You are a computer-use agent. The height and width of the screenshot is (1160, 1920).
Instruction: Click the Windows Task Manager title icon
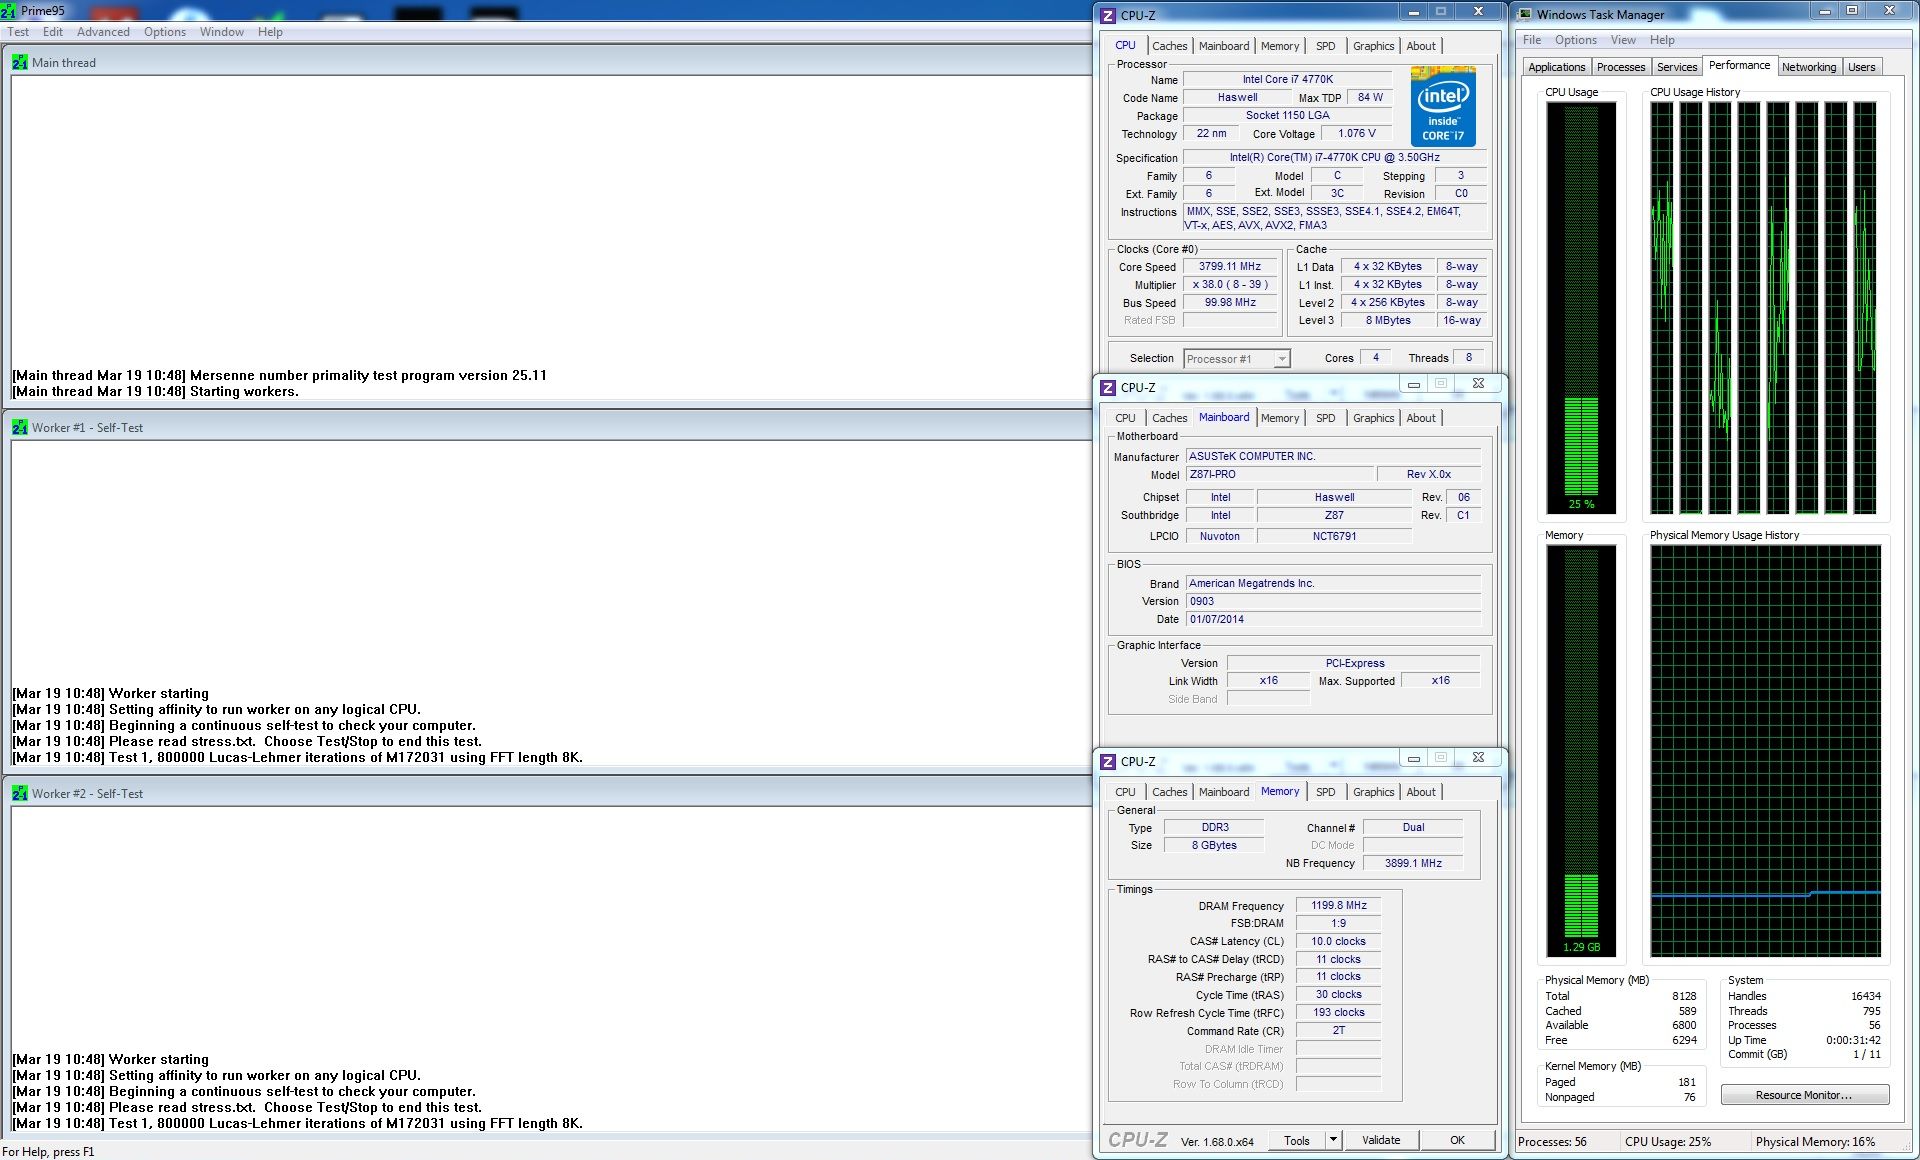point(1525,14)
